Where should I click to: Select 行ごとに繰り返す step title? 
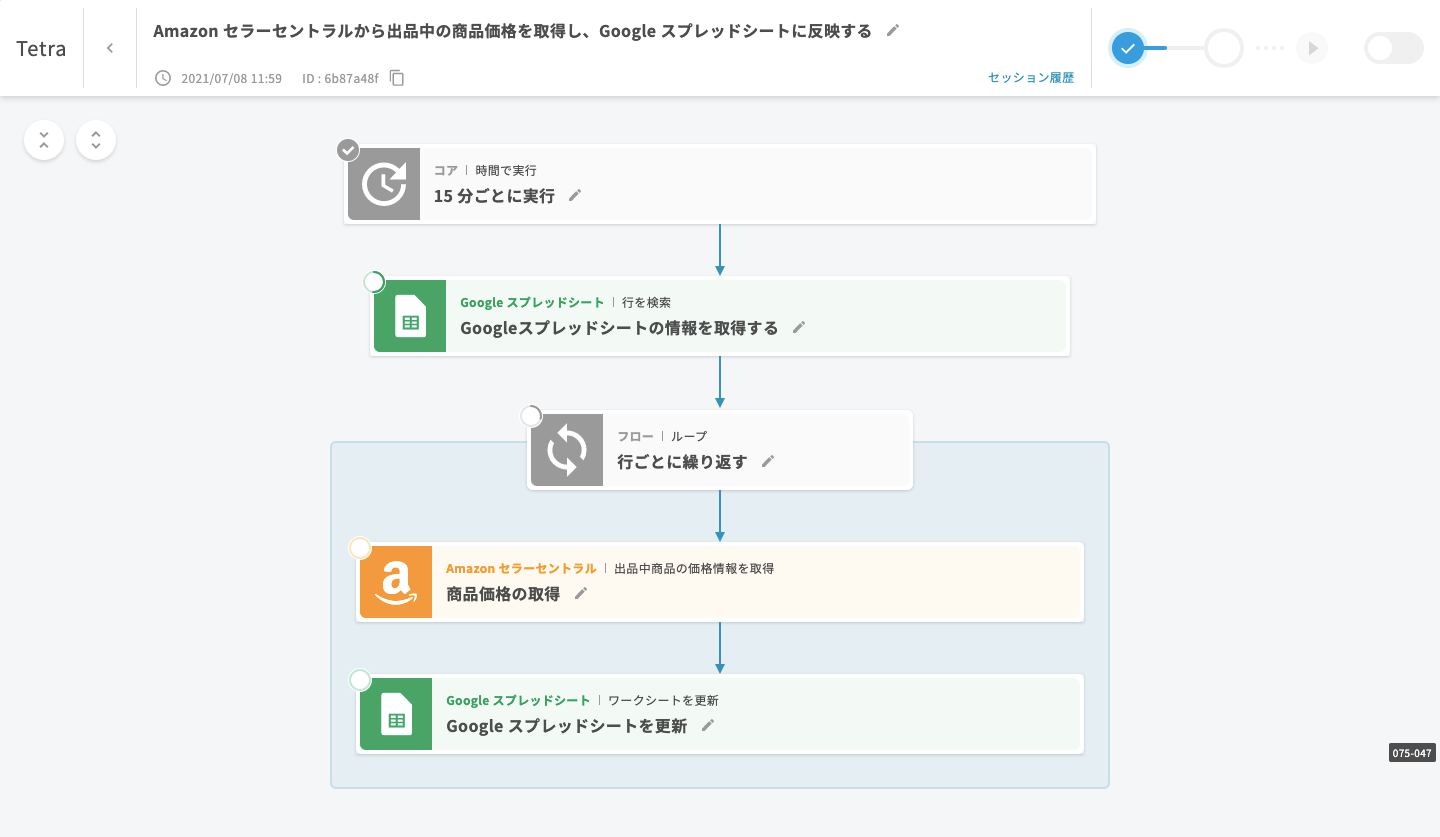pyautogui.click(x=682, y=462)
